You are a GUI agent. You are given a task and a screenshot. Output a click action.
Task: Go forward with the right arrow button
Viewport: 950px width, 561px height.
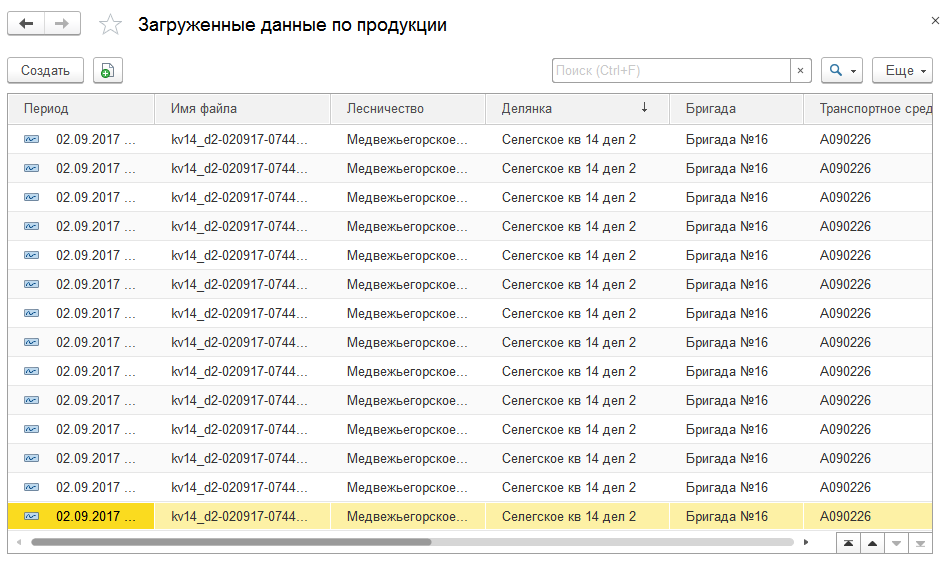click(x=62, y=24)
